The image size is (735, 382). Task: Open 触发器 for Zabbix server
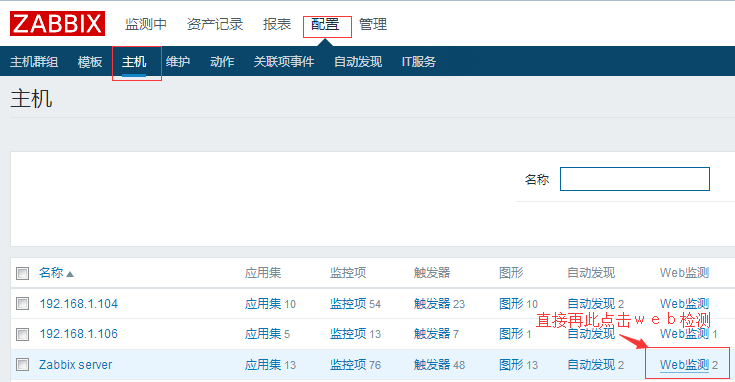pyautogui.click(x=432, y=365)
